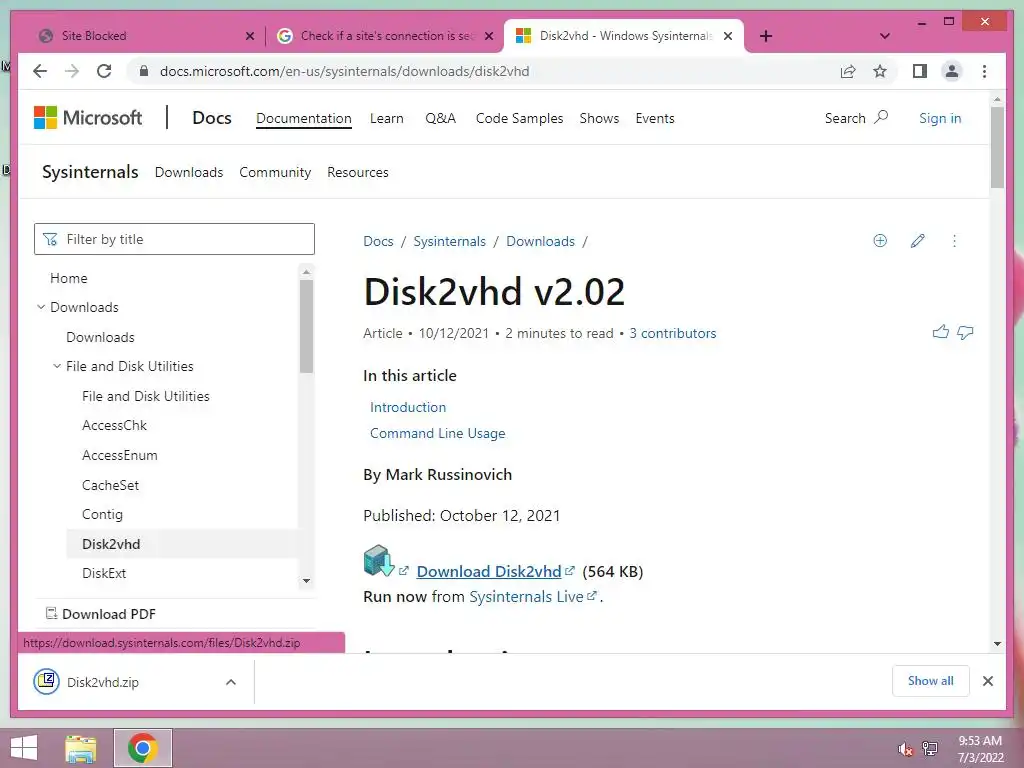Viewport: 1024px width, 768px height.
Task: Open the Learn menu item
Action: 387,118
